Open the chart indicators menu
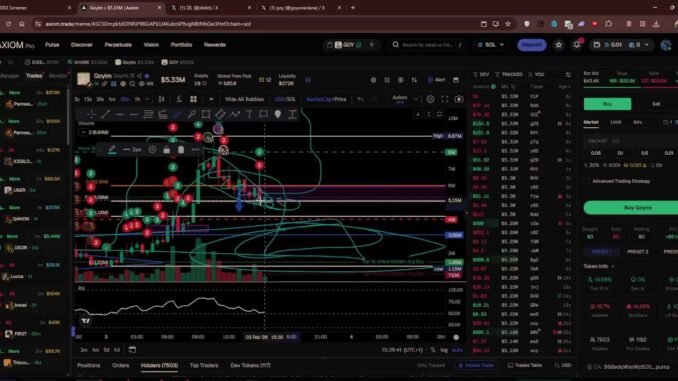Screen dimensions: 678x381 point(179,99)
